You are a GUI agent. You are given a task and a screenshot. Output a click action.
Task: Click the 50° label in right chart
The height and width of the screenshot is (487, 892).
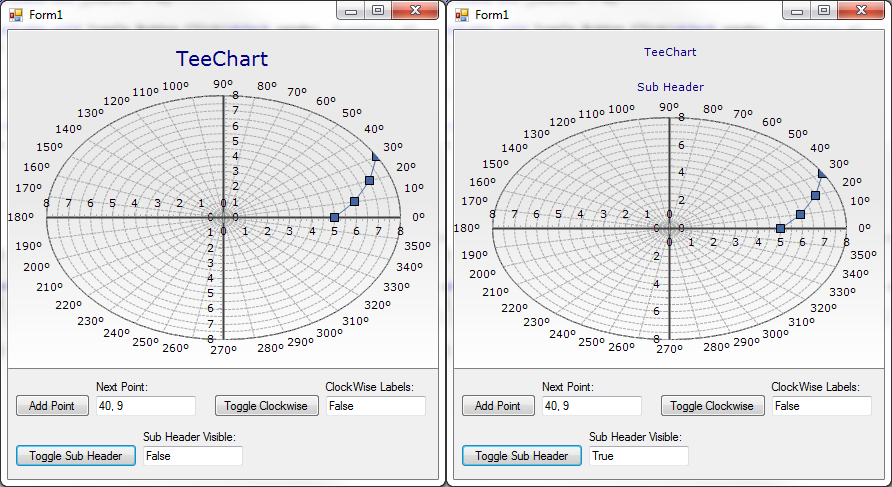point(798,134)
